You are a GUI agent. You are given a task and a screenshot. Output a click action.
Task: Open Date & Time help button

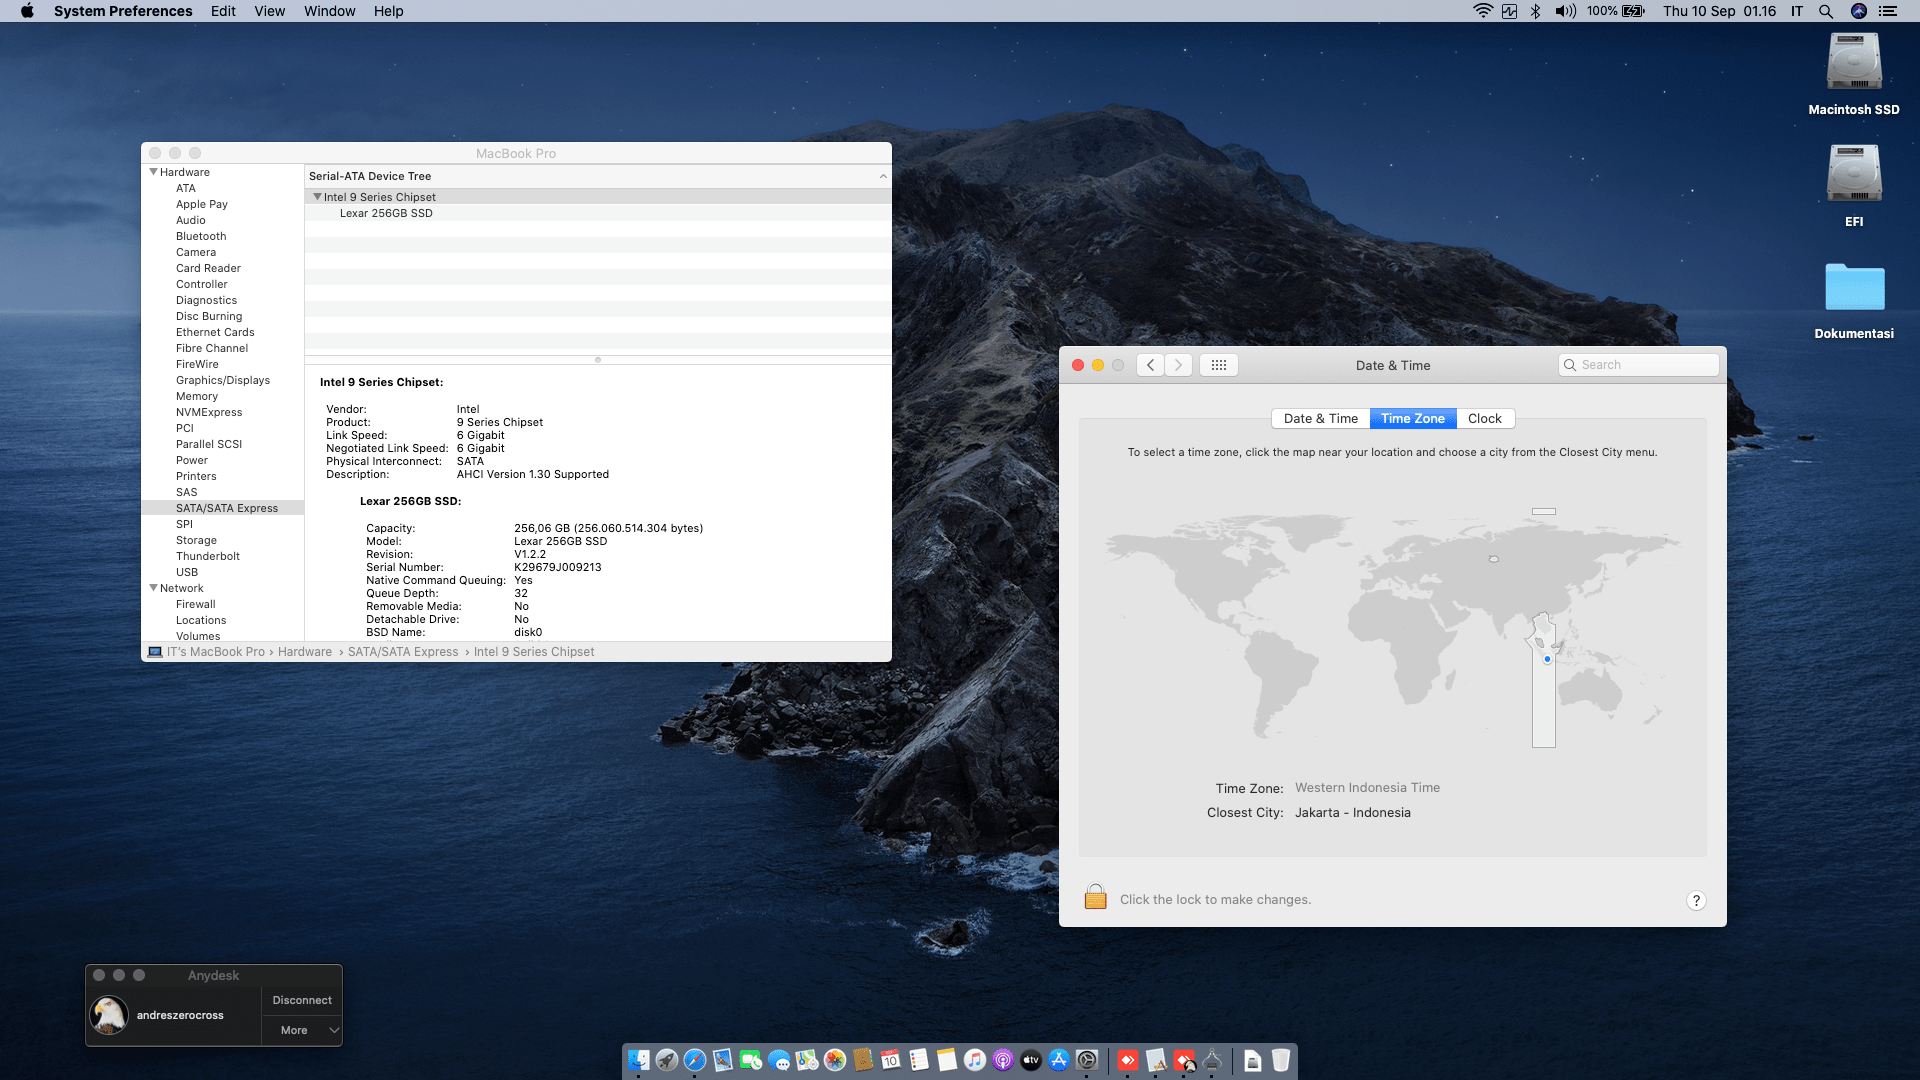(x=1696, y=900)
